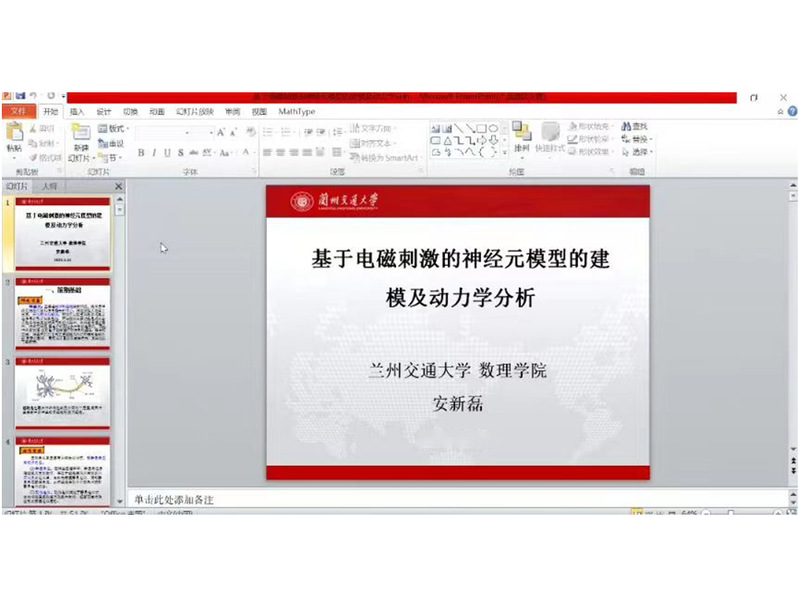
Task: Toggle underline formatting
Action: click(167, 153)
